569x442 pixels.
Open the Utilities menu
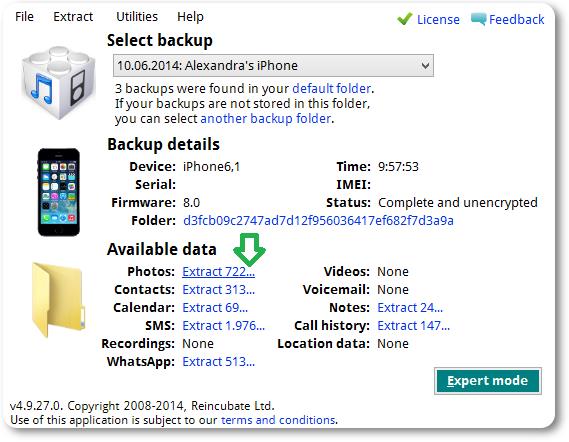(137, 17)
